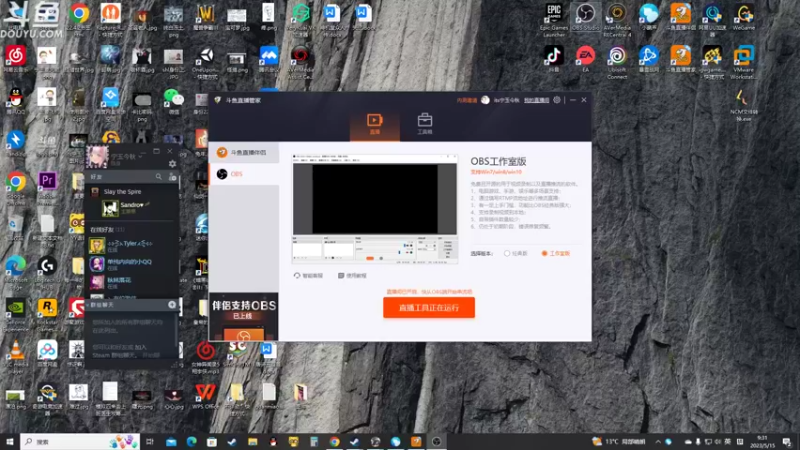Open the 工具箱 toolbox tab
The width and height of the screenshot is (800, 450).
pos(424,124)
